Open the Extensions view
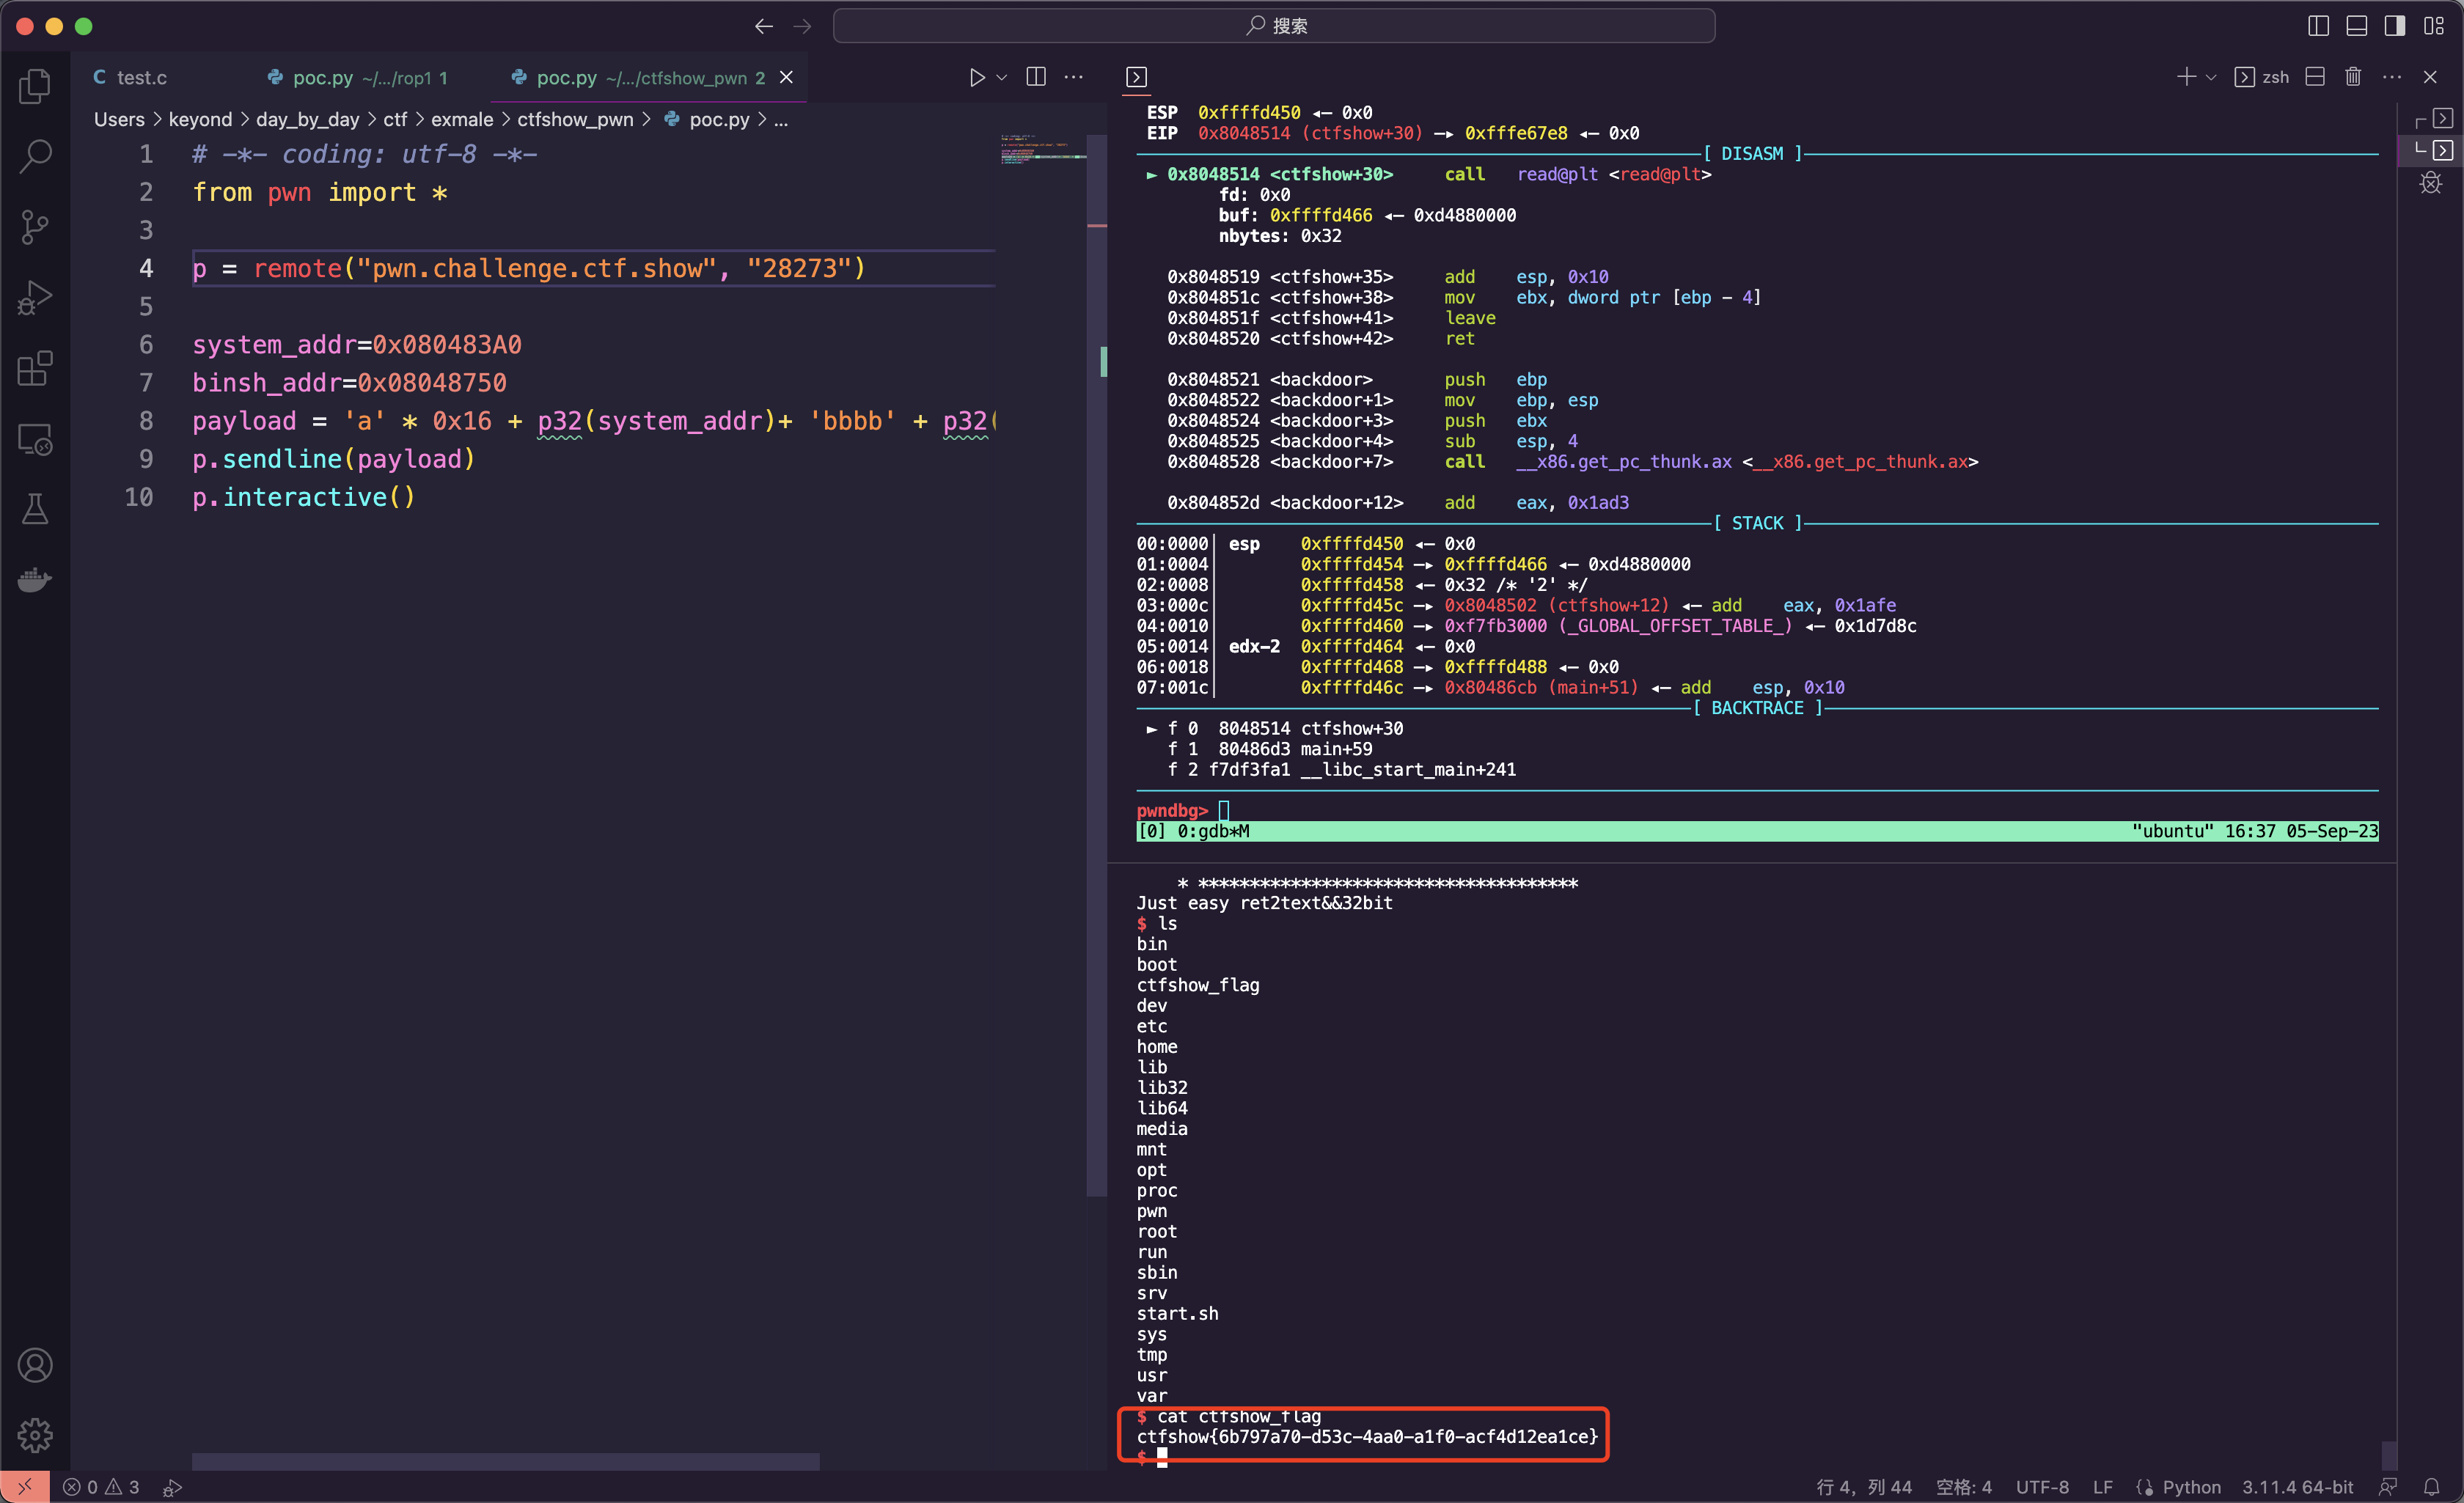Image resolution: width=2464 pixels, height=1503 pixels. tap(35, 368)
